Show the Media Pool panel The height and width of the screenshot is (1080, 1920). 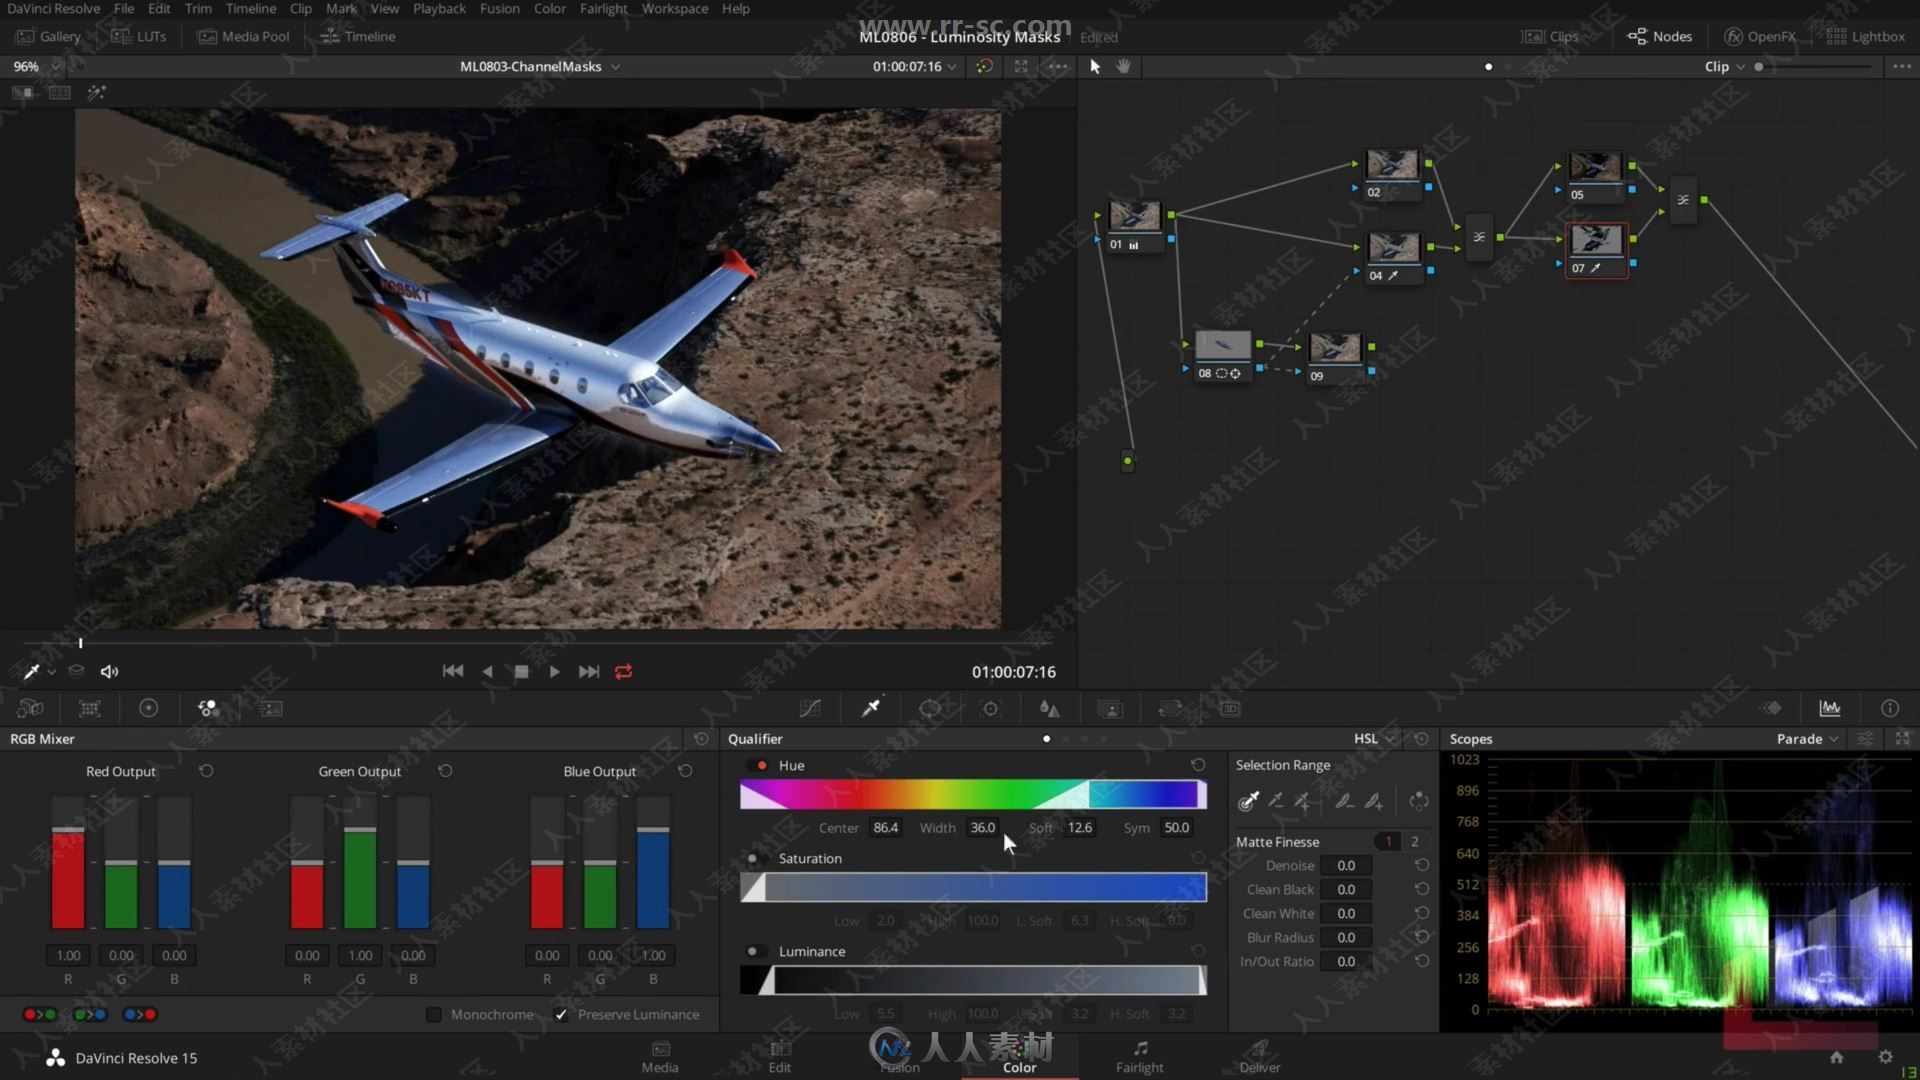click(244, 36)
